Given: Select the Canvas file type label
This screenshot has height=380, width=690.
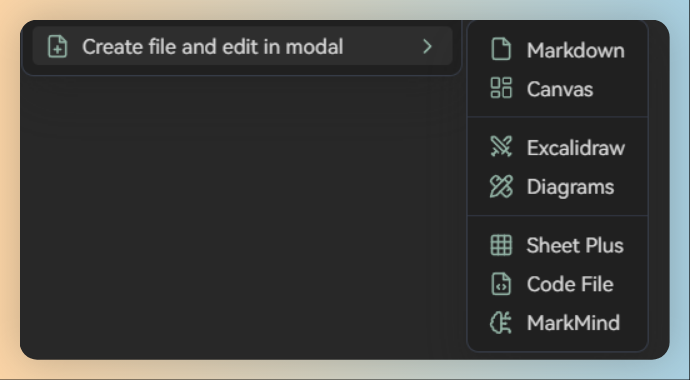Looking at the screenshot, I should 560,89.
